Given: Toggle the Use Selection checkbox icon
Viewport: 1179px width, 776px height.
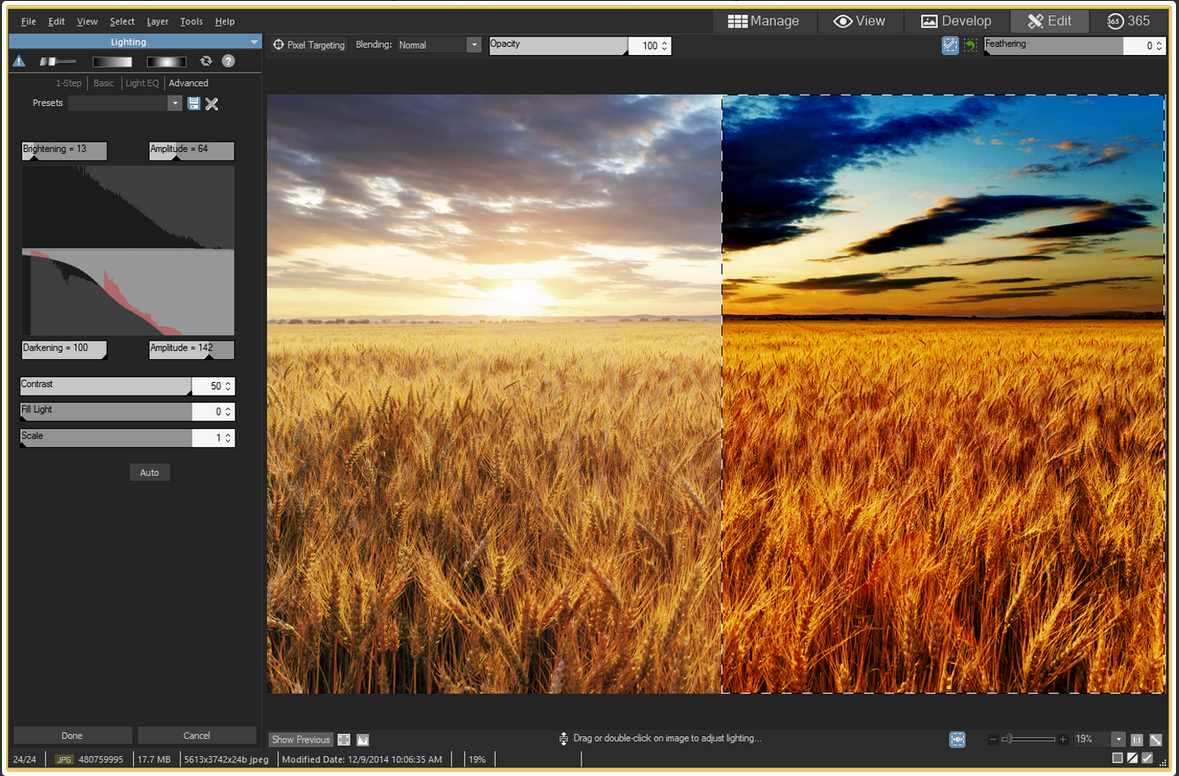Looking at the screenshot, I should (x=950, y=46).
